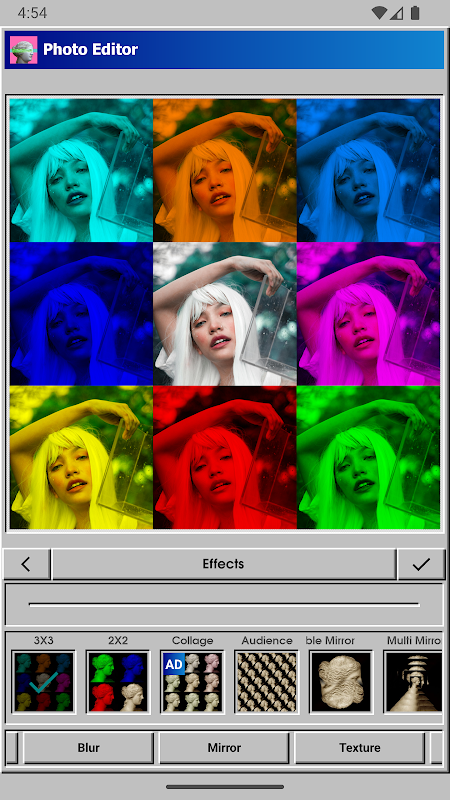Open the Blur effects category
The height and width of the screenshot is (800, 450).
[x=89, y=747]
